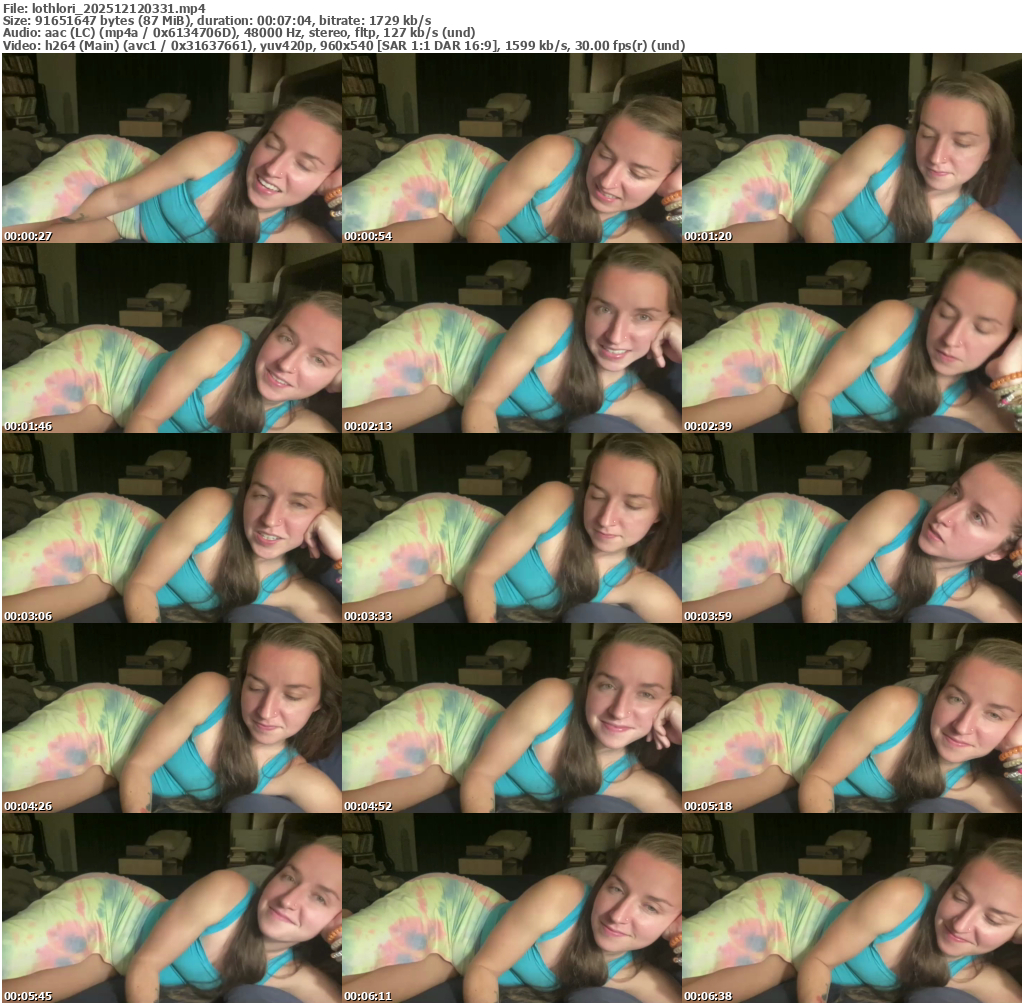Click the thumbnail at 00:03:06

click(x=172, y=528)
